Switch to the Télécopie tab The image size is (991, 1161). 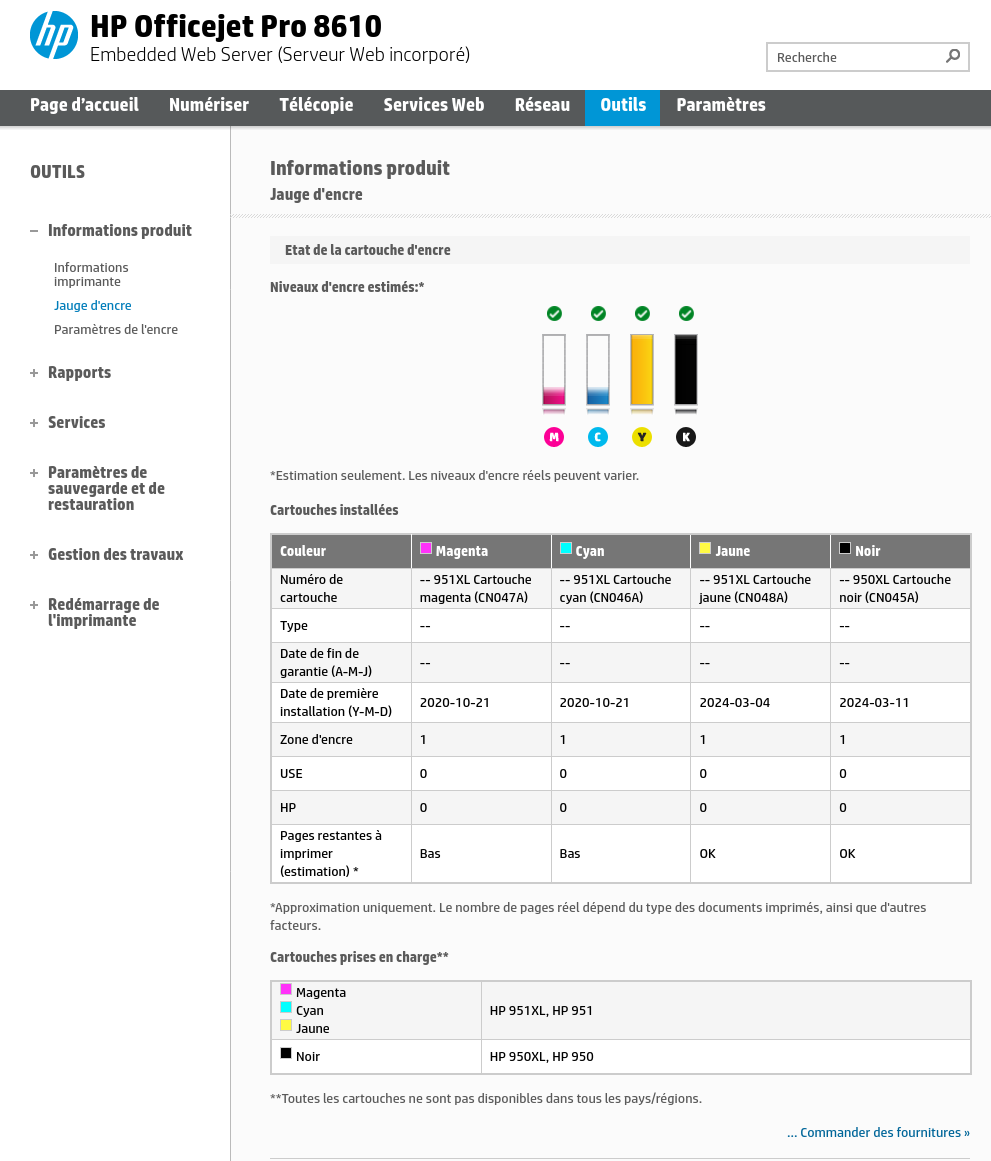coord(316,105)
